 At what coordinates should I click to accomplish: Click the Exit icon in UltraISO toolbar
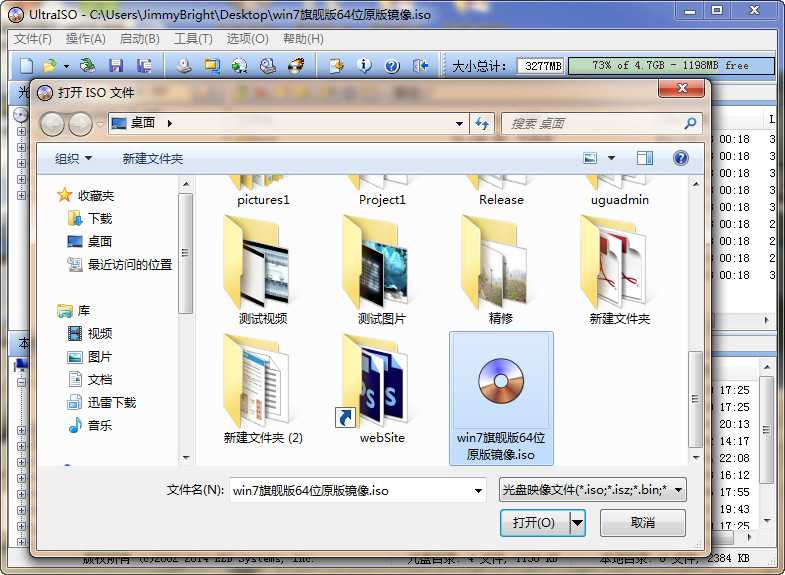click(x=421, y=66)
